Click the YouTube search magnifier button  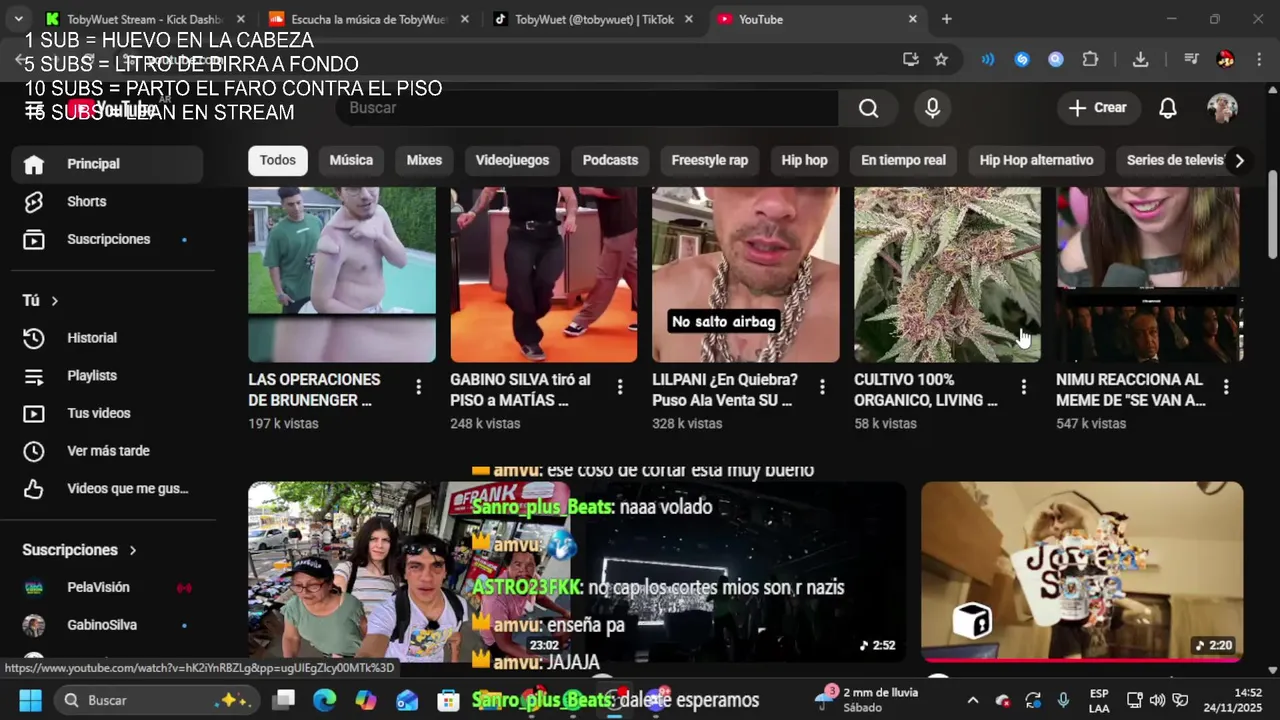click(x=868, y=108)
